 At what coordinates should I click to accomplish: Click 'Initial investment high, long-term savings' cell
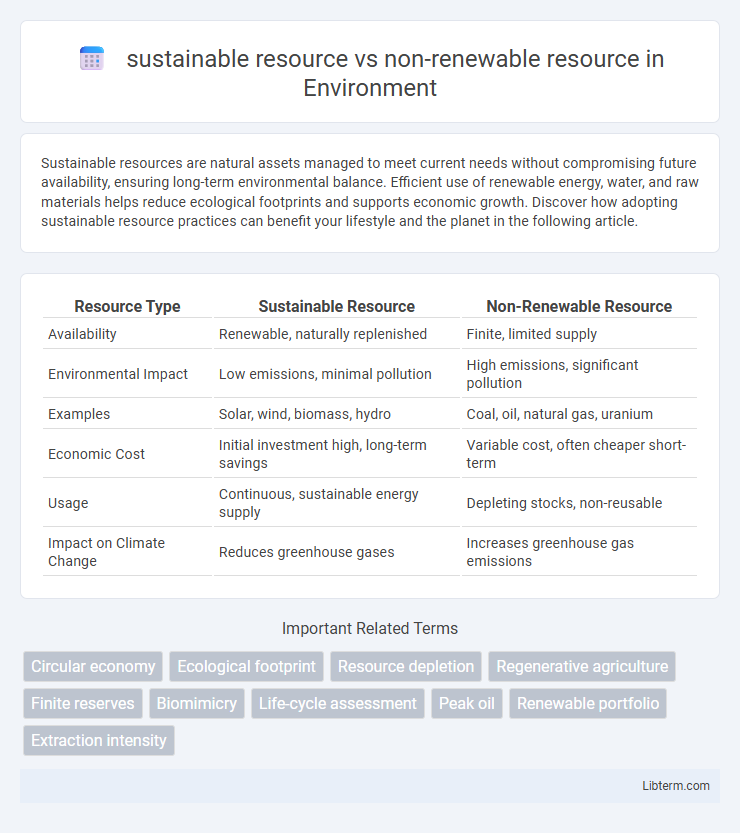[336, 454]
